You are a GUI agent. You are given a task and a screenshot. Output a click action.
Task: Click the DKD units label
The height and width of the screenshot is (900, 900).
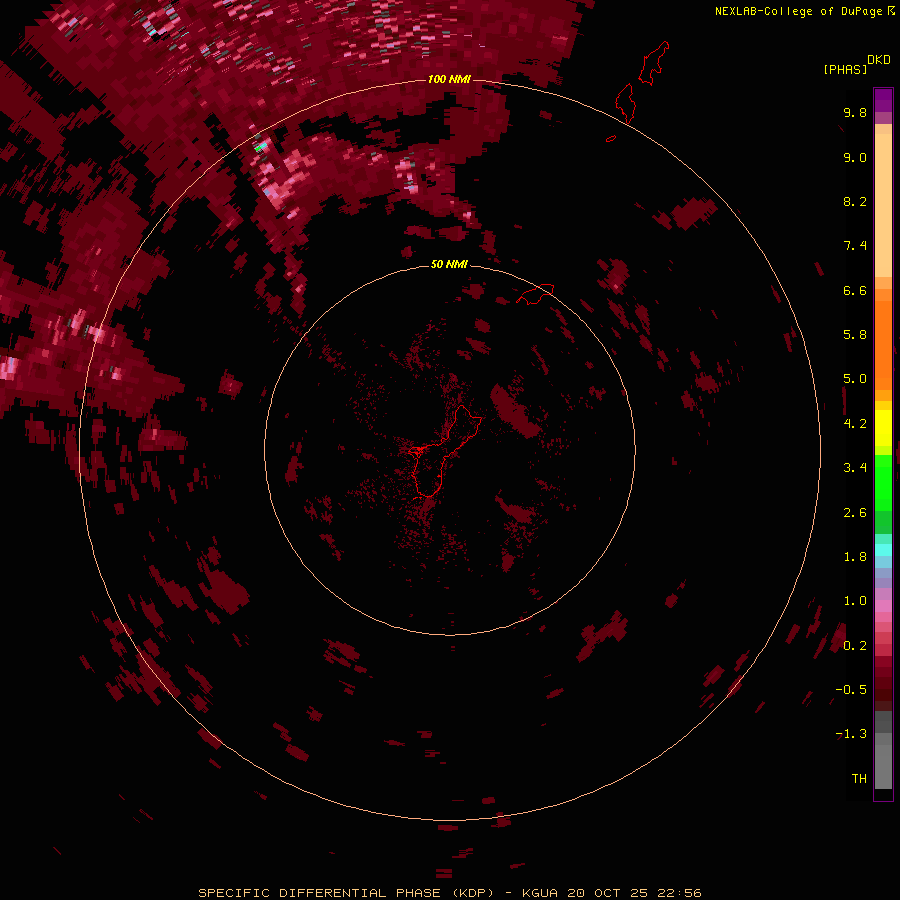click(x=879, y=60)
